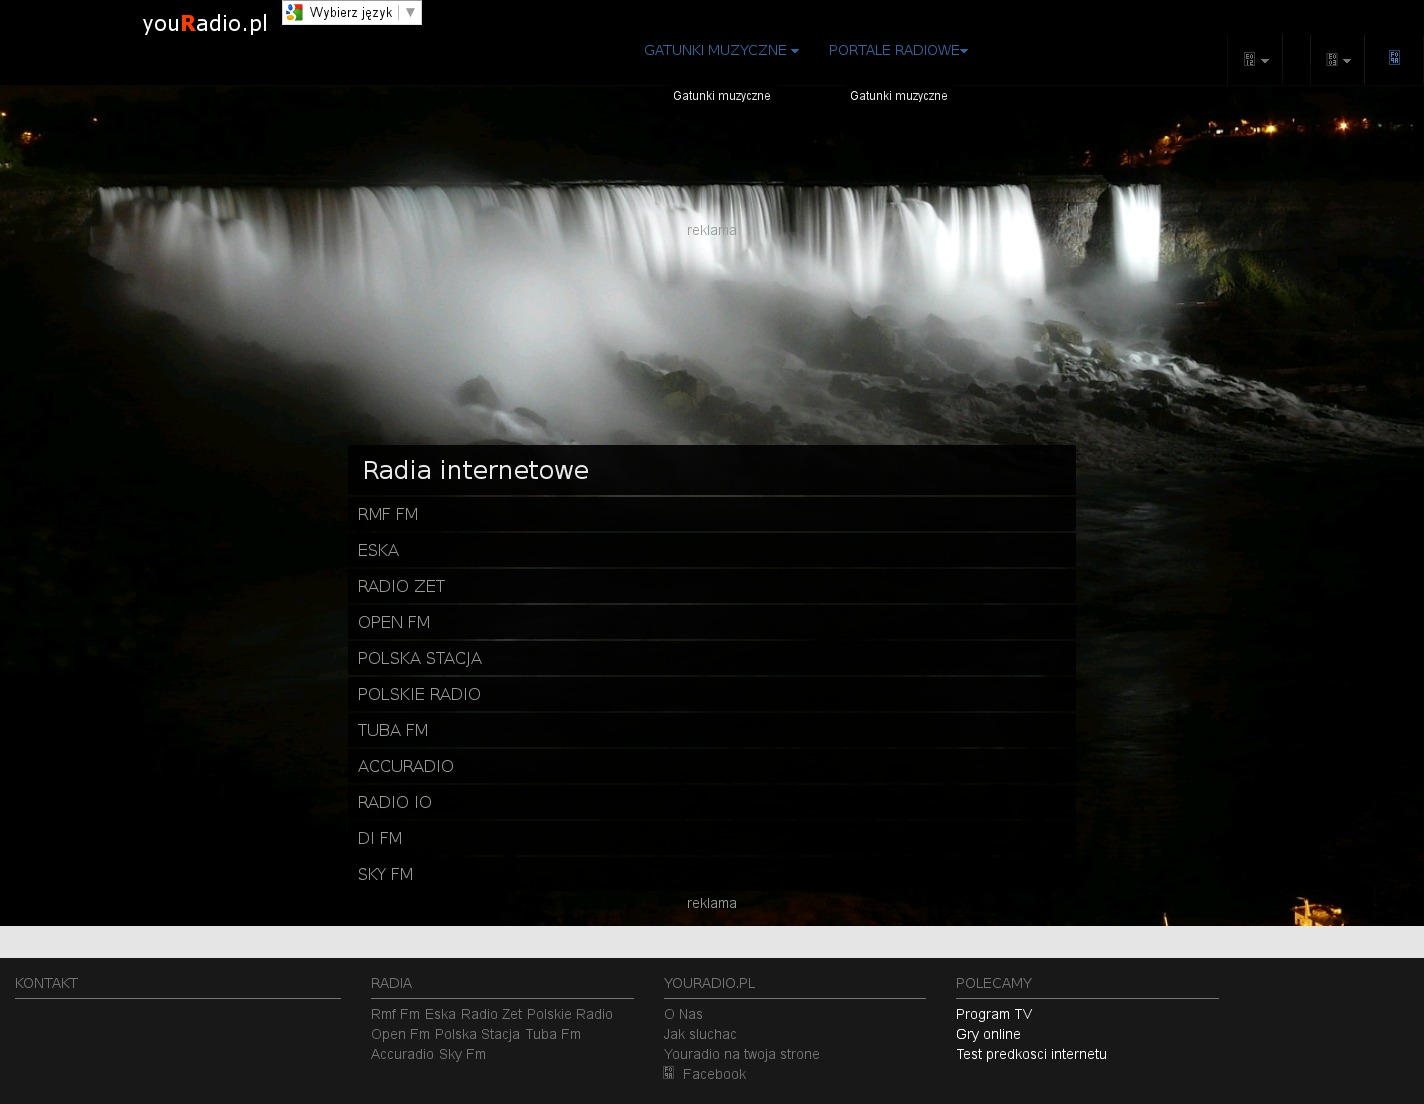Image resolution: width=1424 pixels, height=1104 pixels.
Task: Expand the PORTALE RADIOWE menu
Action: pos(897,50)
